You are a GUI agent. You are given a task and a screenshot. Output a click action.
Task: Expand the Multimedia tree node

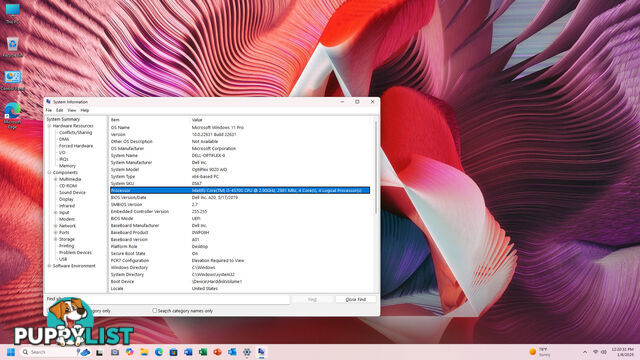tap(56, 179)
